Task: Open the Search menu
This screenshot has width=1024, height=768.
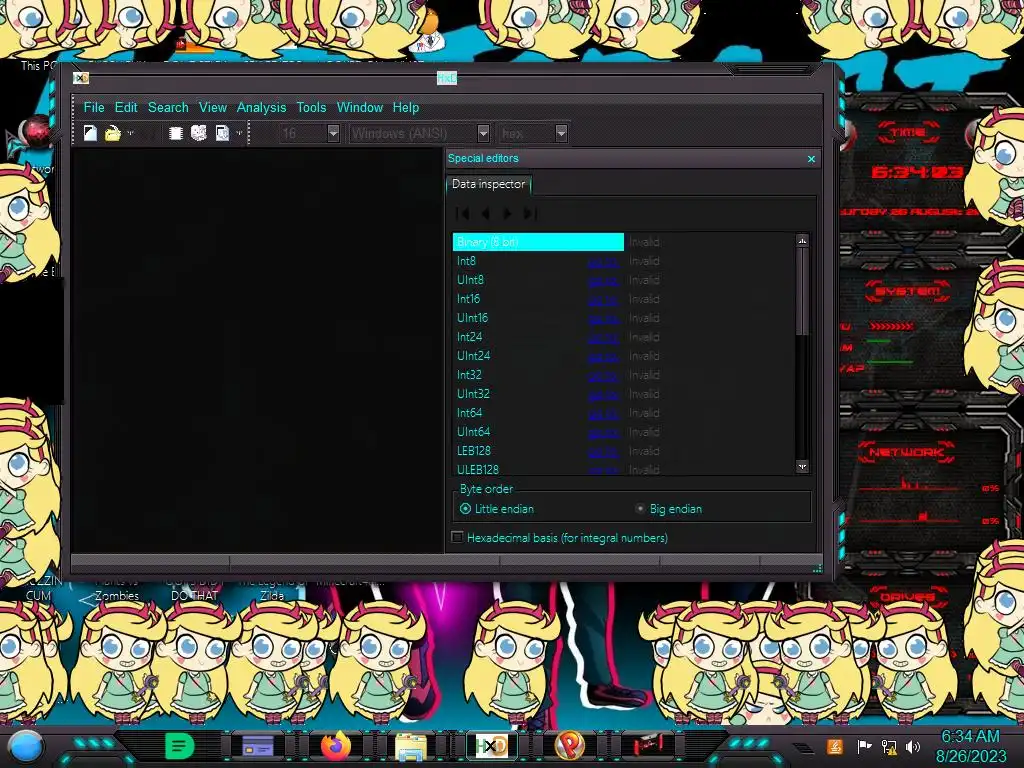Action: point(168,108)
